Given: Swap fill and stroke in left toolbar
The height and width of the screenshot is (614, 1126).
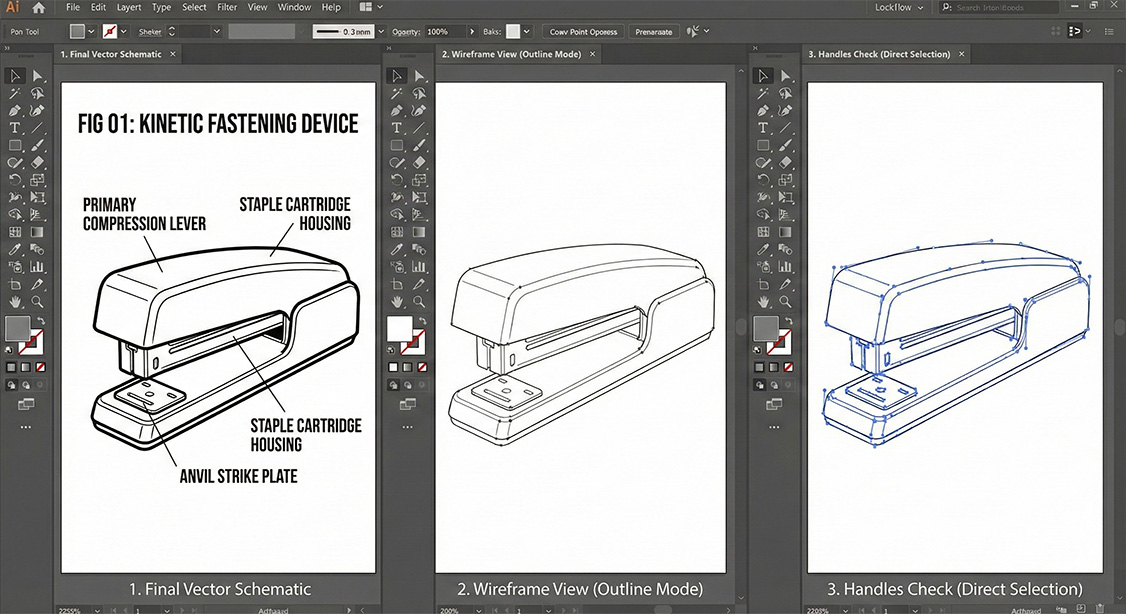Looking at the screenshot, I should tap(40, 321).
